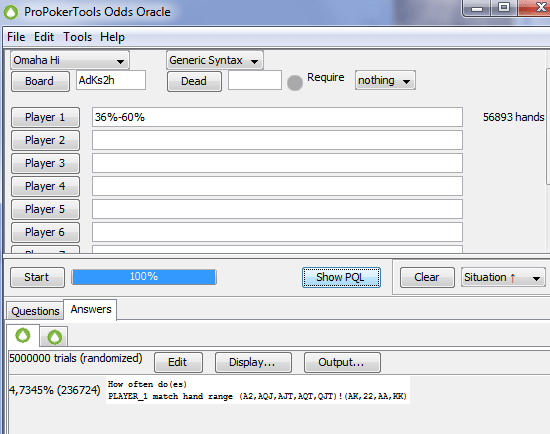Open the Omaha Hi game type dropdown
This screenshot has width=550, height=434.
point(70,60)
